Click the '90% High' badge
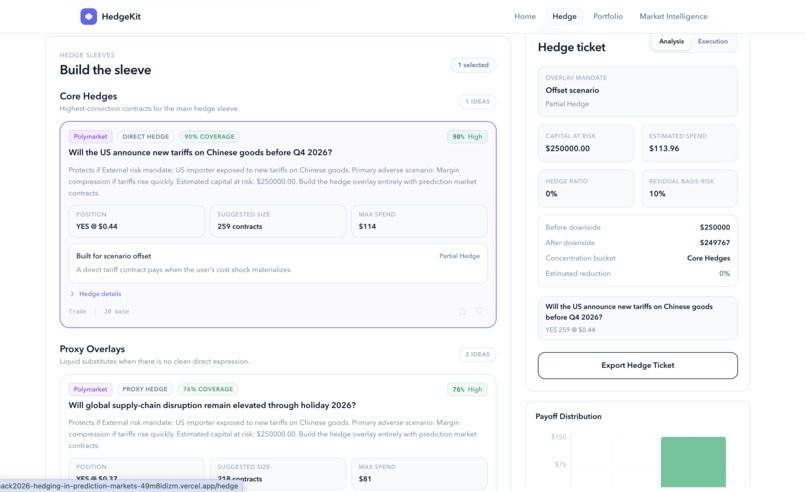Screen dimensions: 806x492 coord(467,136)
